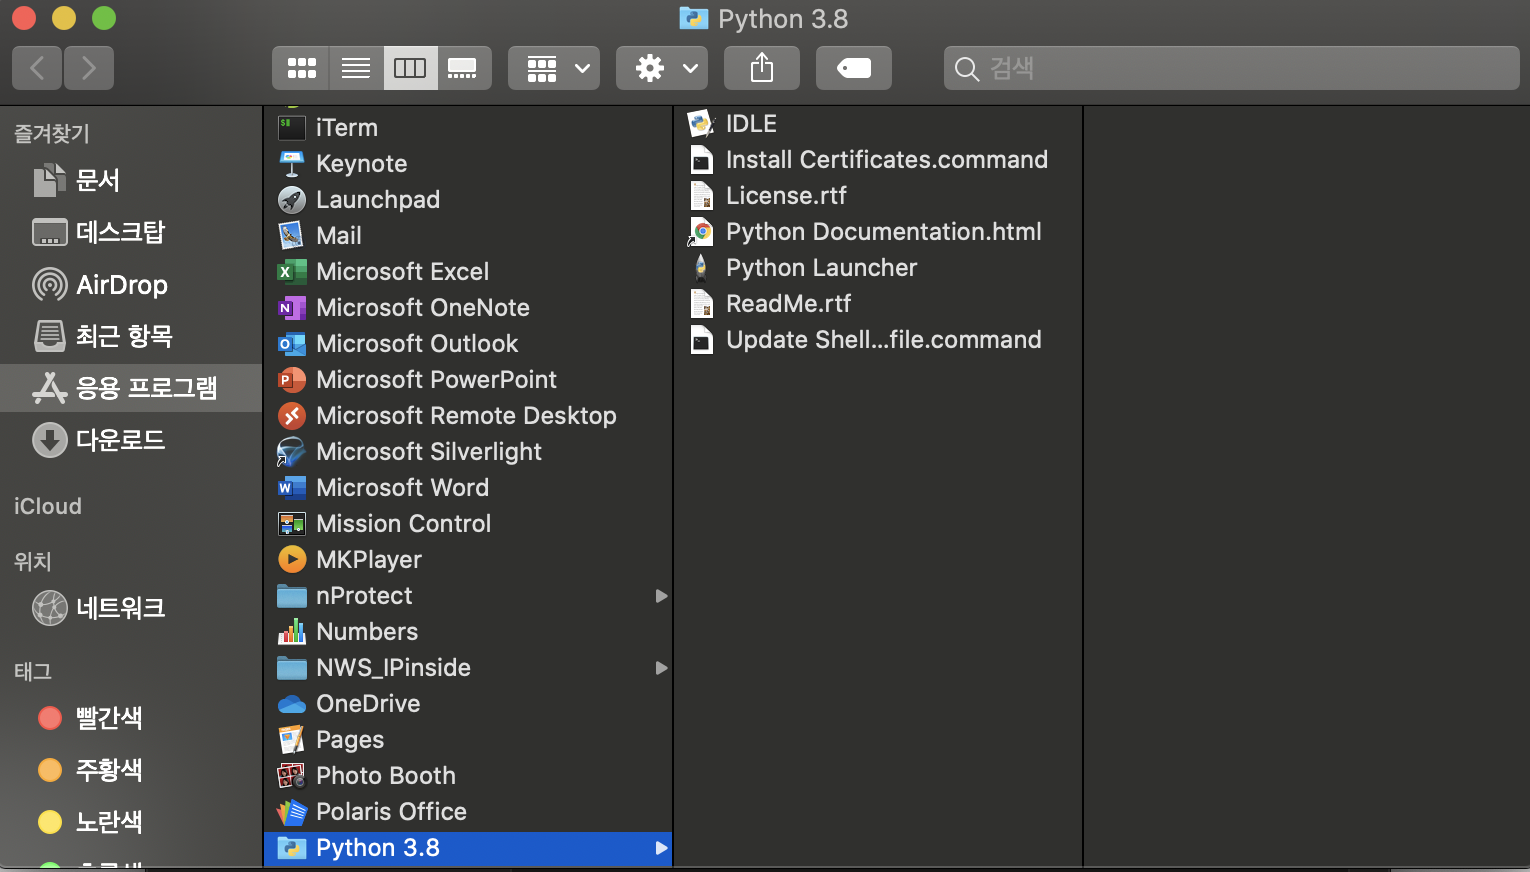Screen dimensions: 1530x872
Task: Select the MKPlayer app icon
Action: [291, 560]
